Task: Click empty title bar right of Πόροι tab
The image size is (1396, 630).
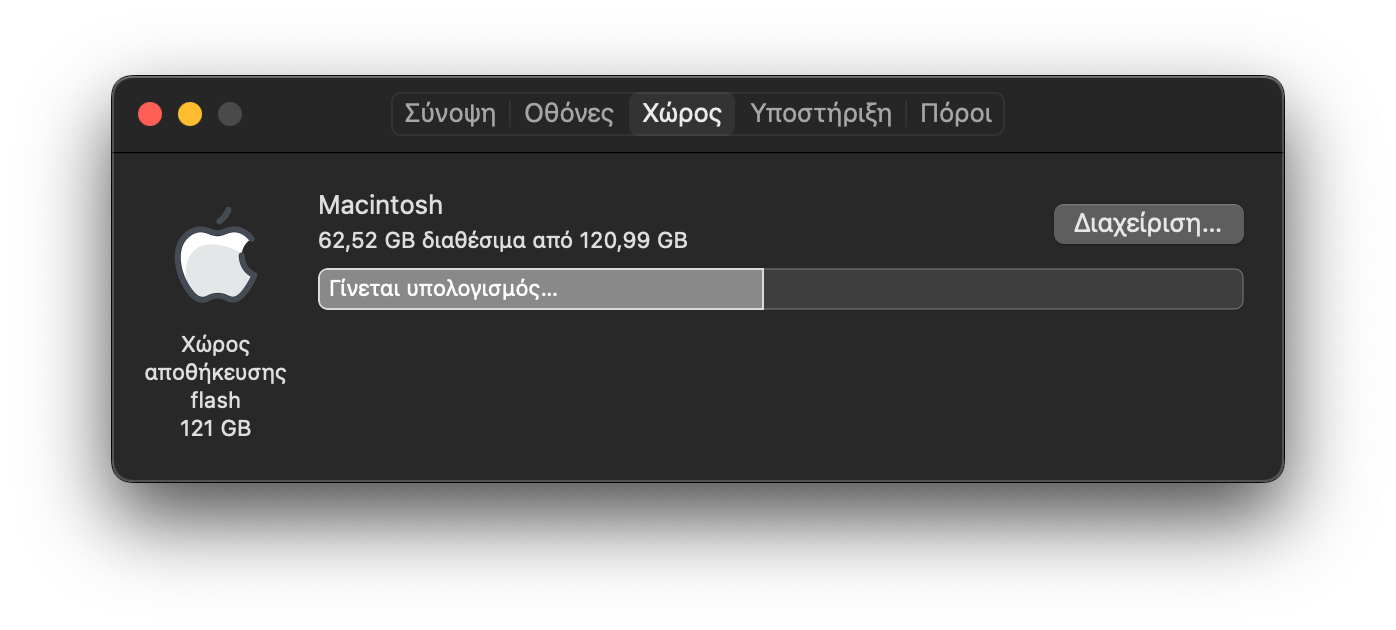Action: tap(1140, 114)
